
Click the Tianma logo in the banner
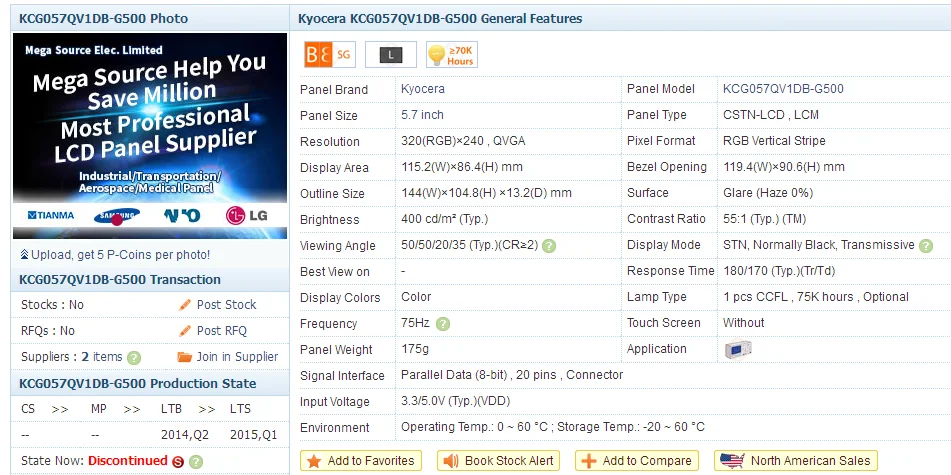pos(51,215)
